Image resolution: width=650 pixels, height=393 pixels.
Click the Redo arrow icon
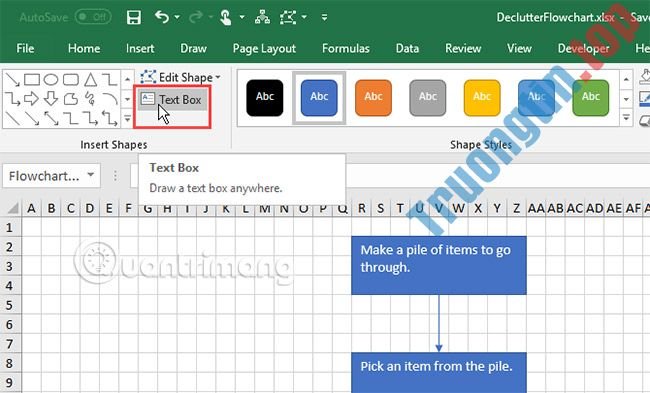pyautogui.click(x=196, y=17)
